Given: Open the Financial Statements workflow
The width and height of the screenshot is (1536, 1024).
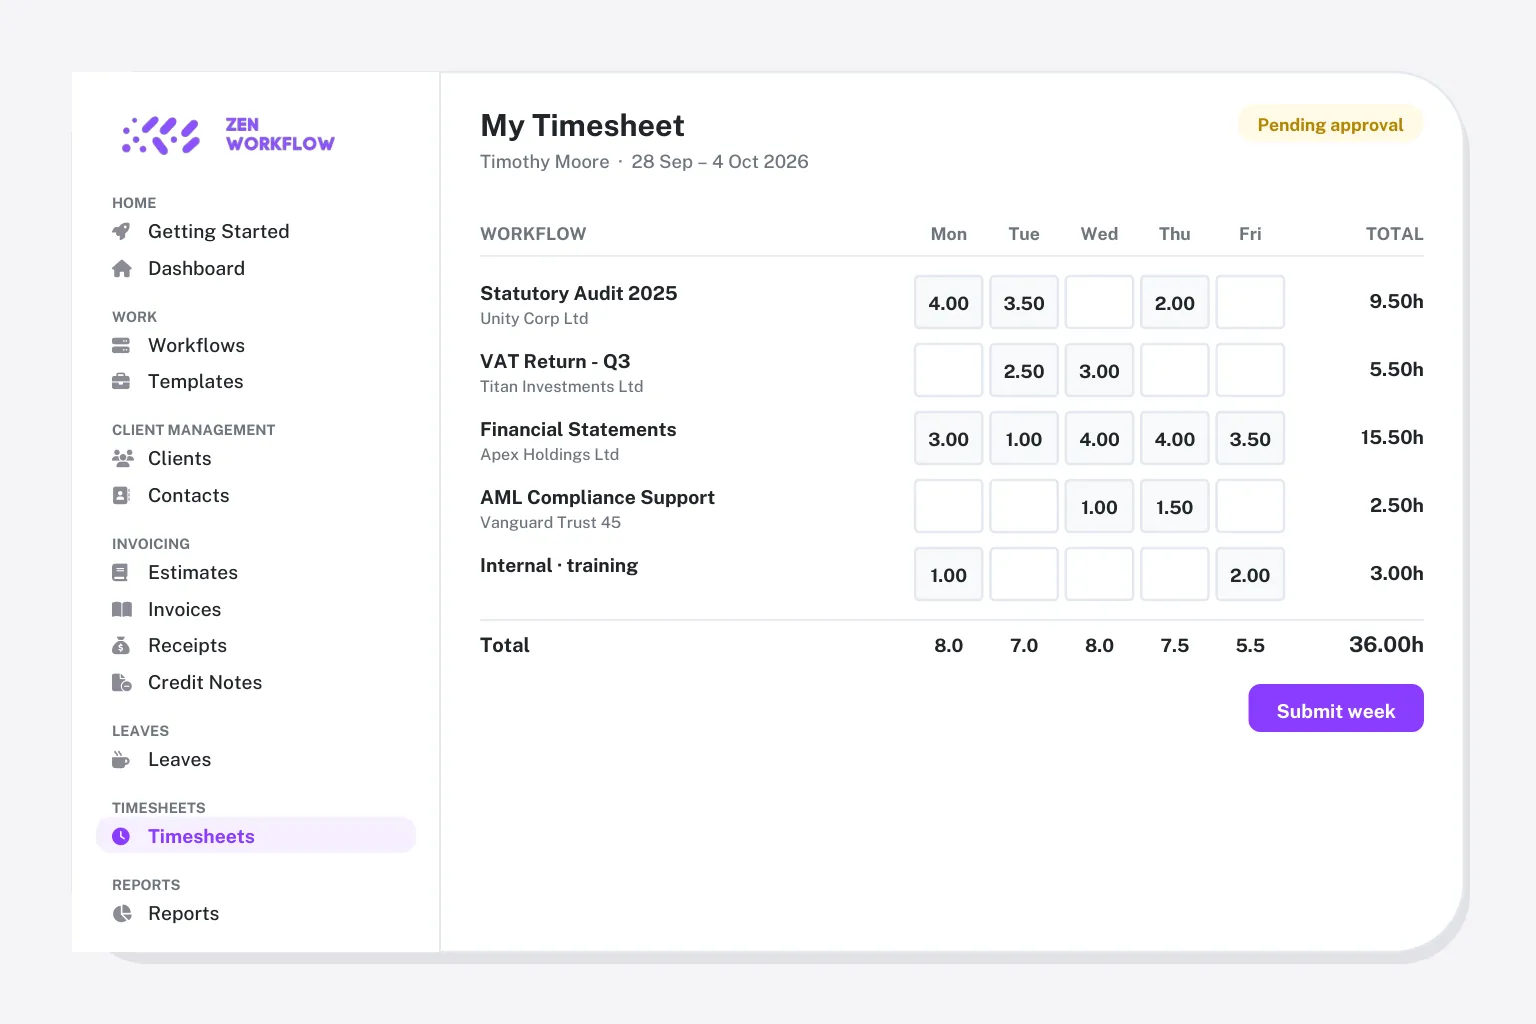Looking at the screenshot, I should coord(578,429).
